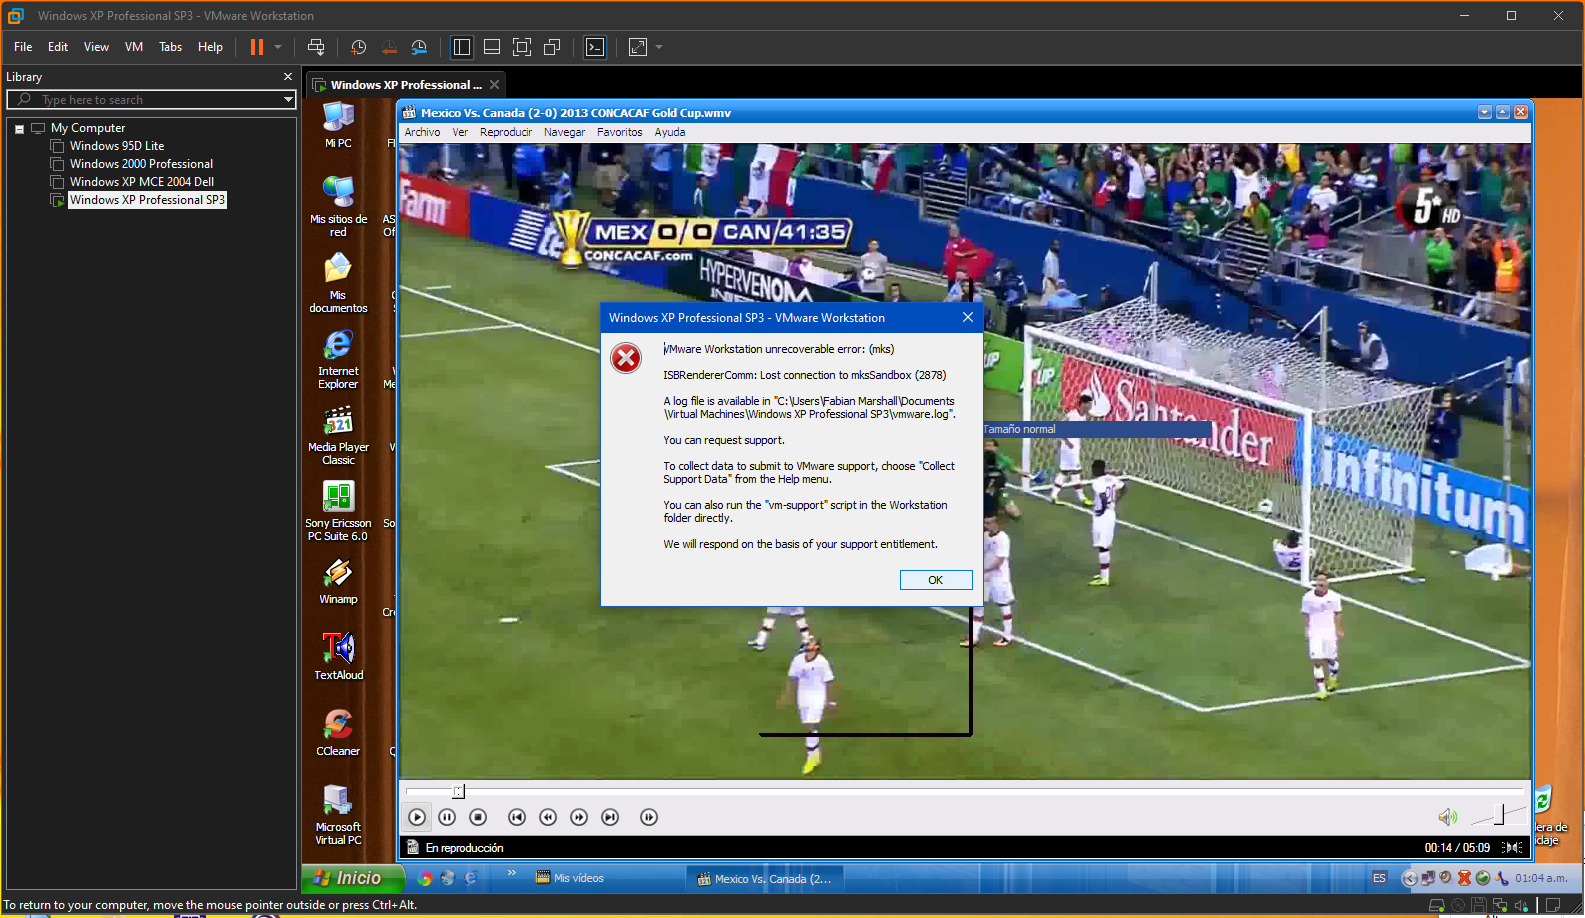The image size is (1585, 918).
Task: Click OK in the VMware error dialog
Action: (x=936, y=580)
